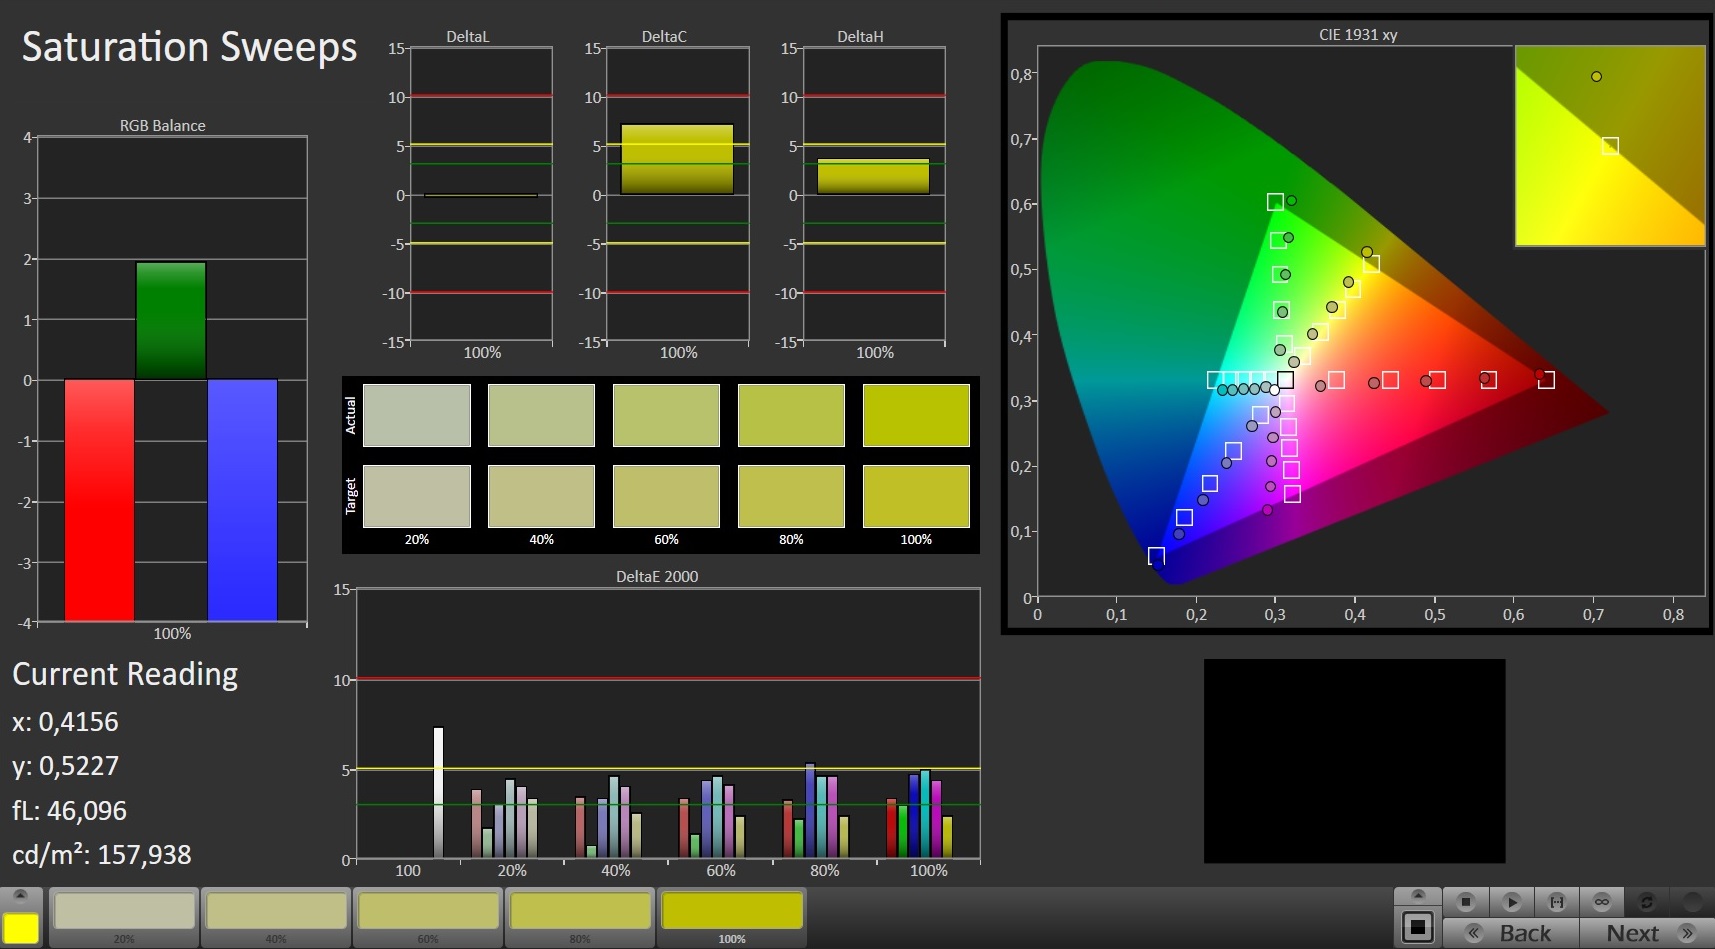This screenshot has width=1715, height=949.
Task: Click the double-chevron icon on Next
Action: (1687, 933)
